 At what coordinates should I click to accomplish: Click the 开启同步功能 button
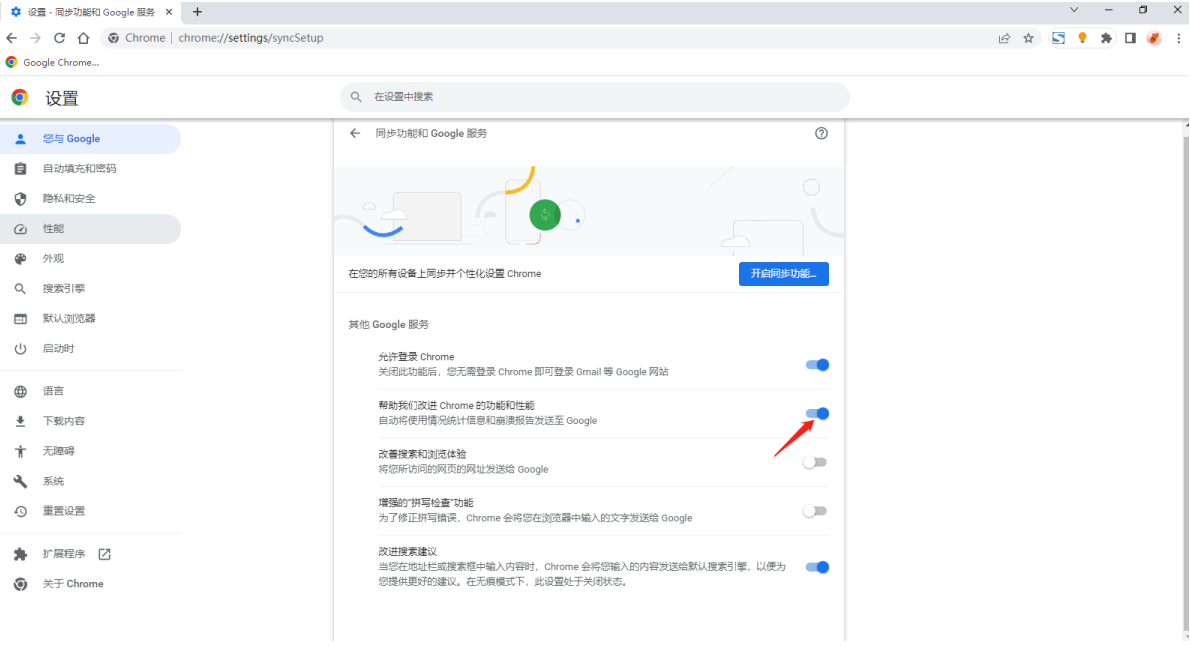click(x=783, y=274)
